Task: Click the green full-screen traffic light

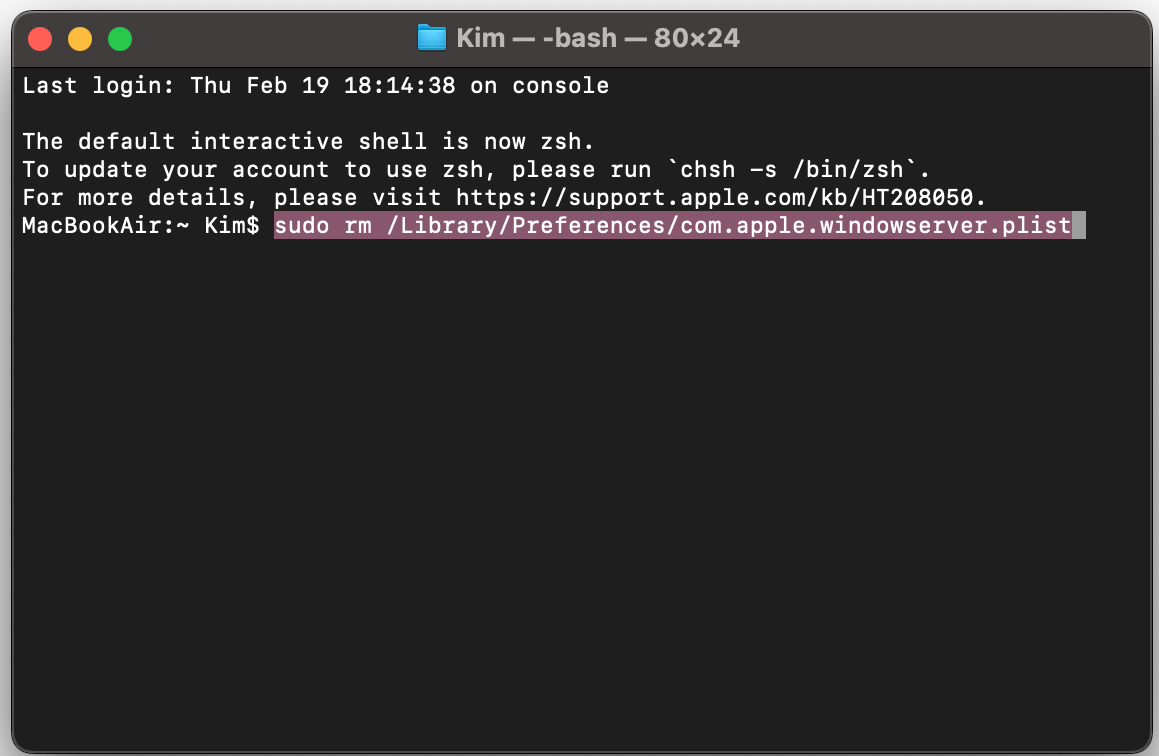Action: click(119, 37)
